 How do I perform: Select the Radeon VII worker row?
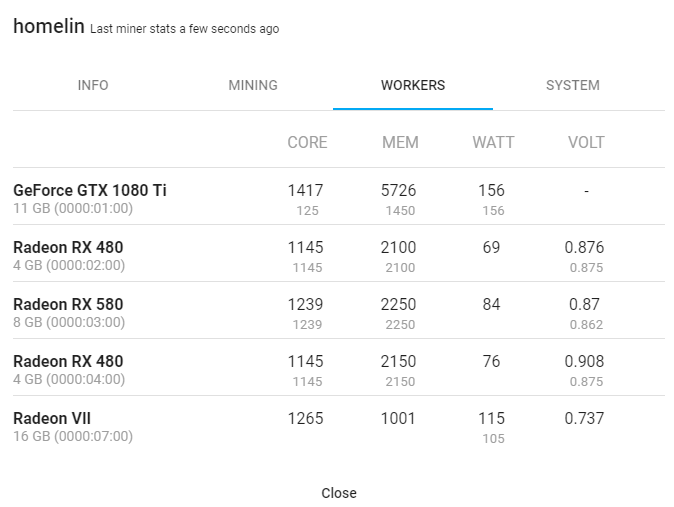[x=339, y=424]
